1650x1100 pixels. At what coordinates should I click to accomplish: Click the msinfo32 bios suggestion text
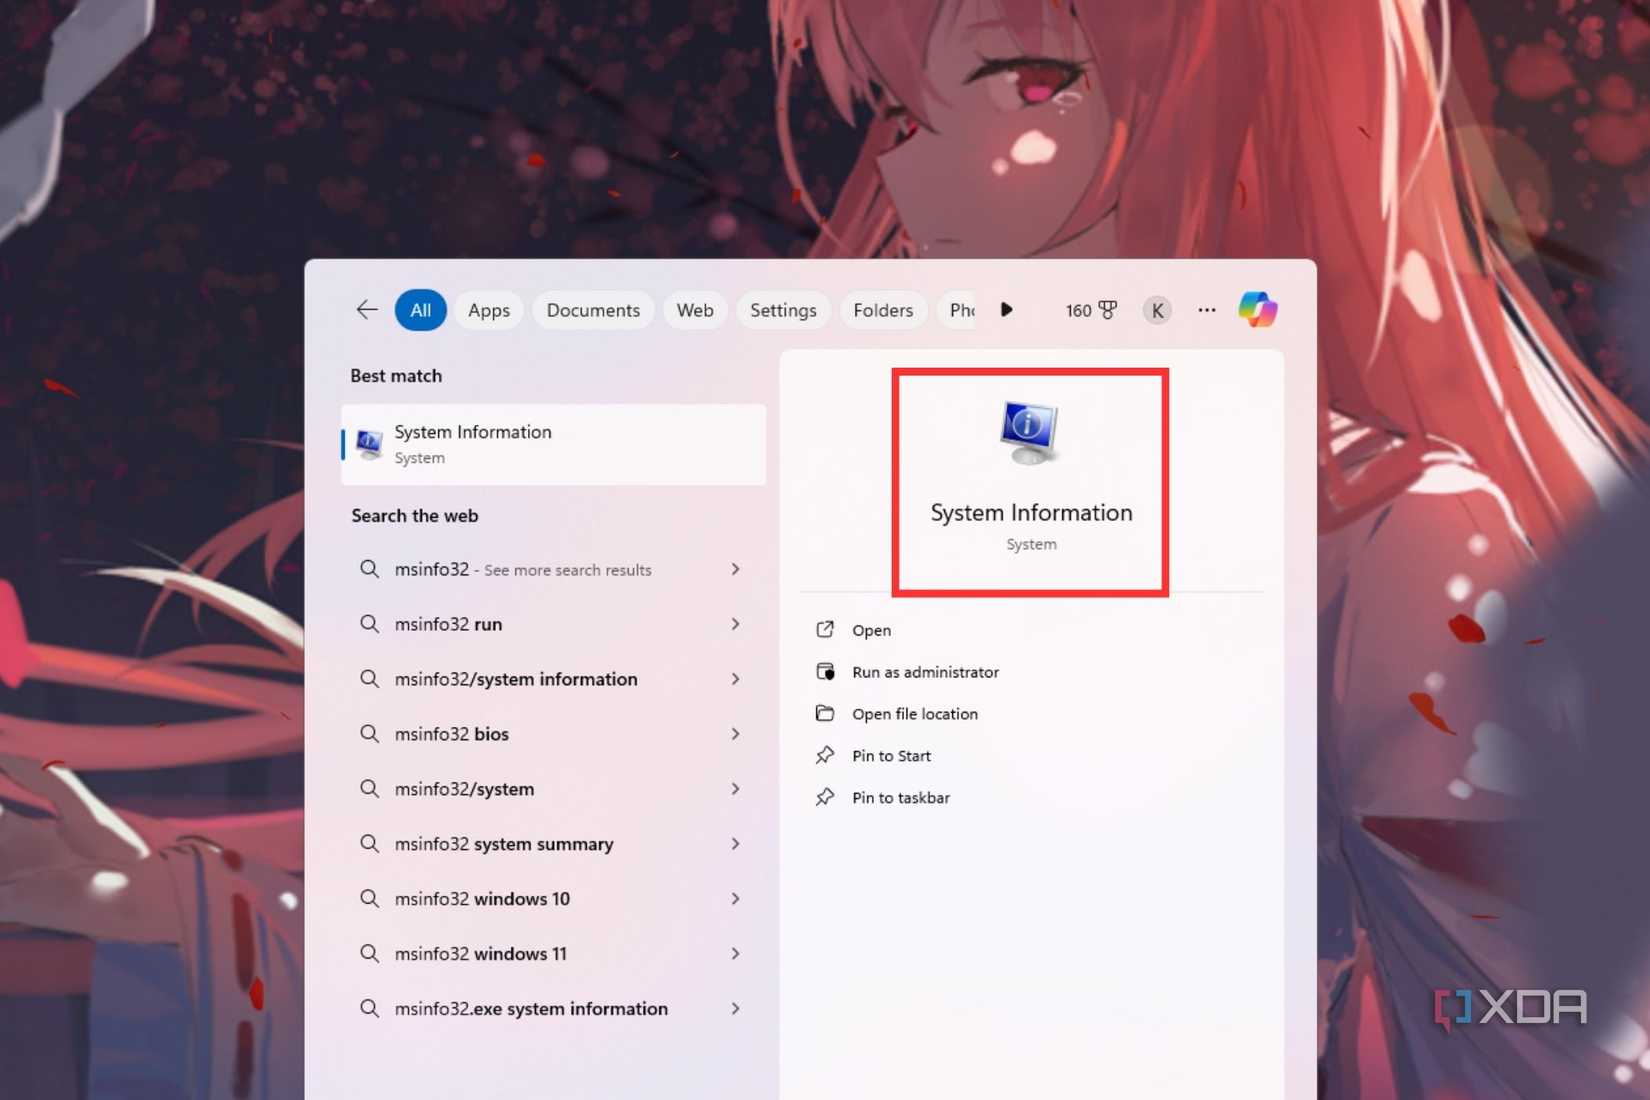click(451, 734)
